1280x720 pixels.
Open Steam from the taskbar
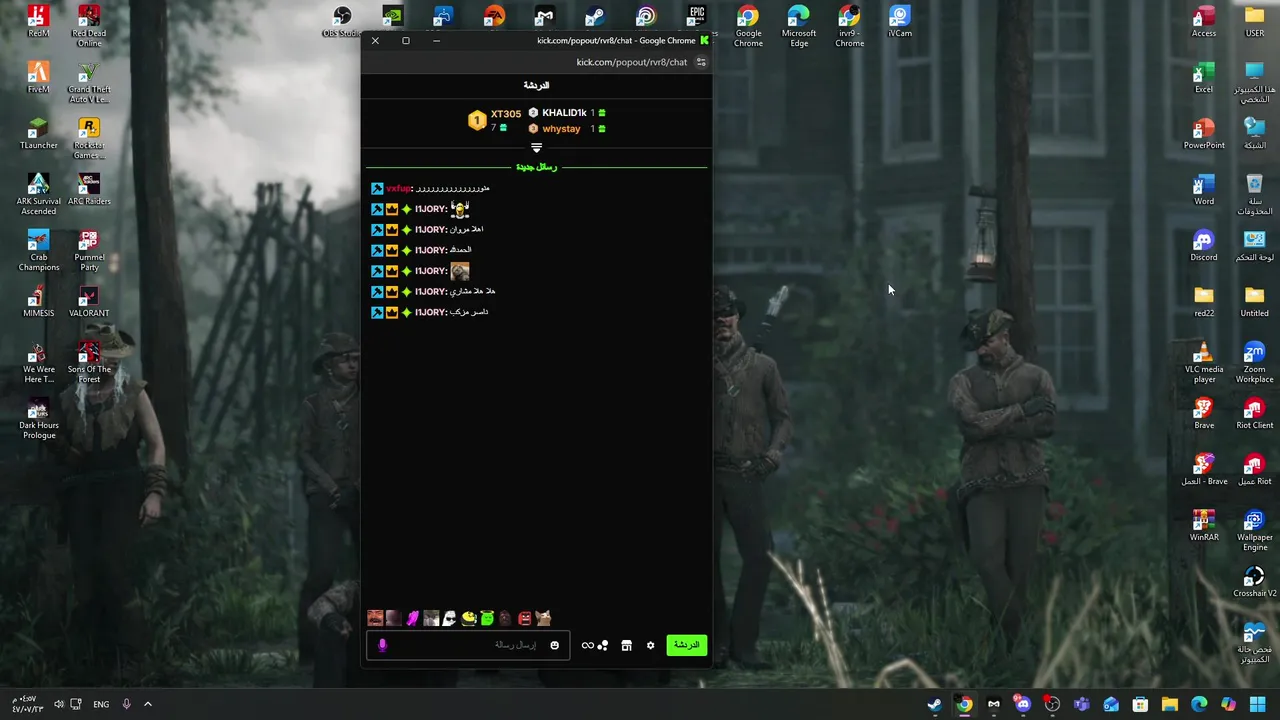934,705
